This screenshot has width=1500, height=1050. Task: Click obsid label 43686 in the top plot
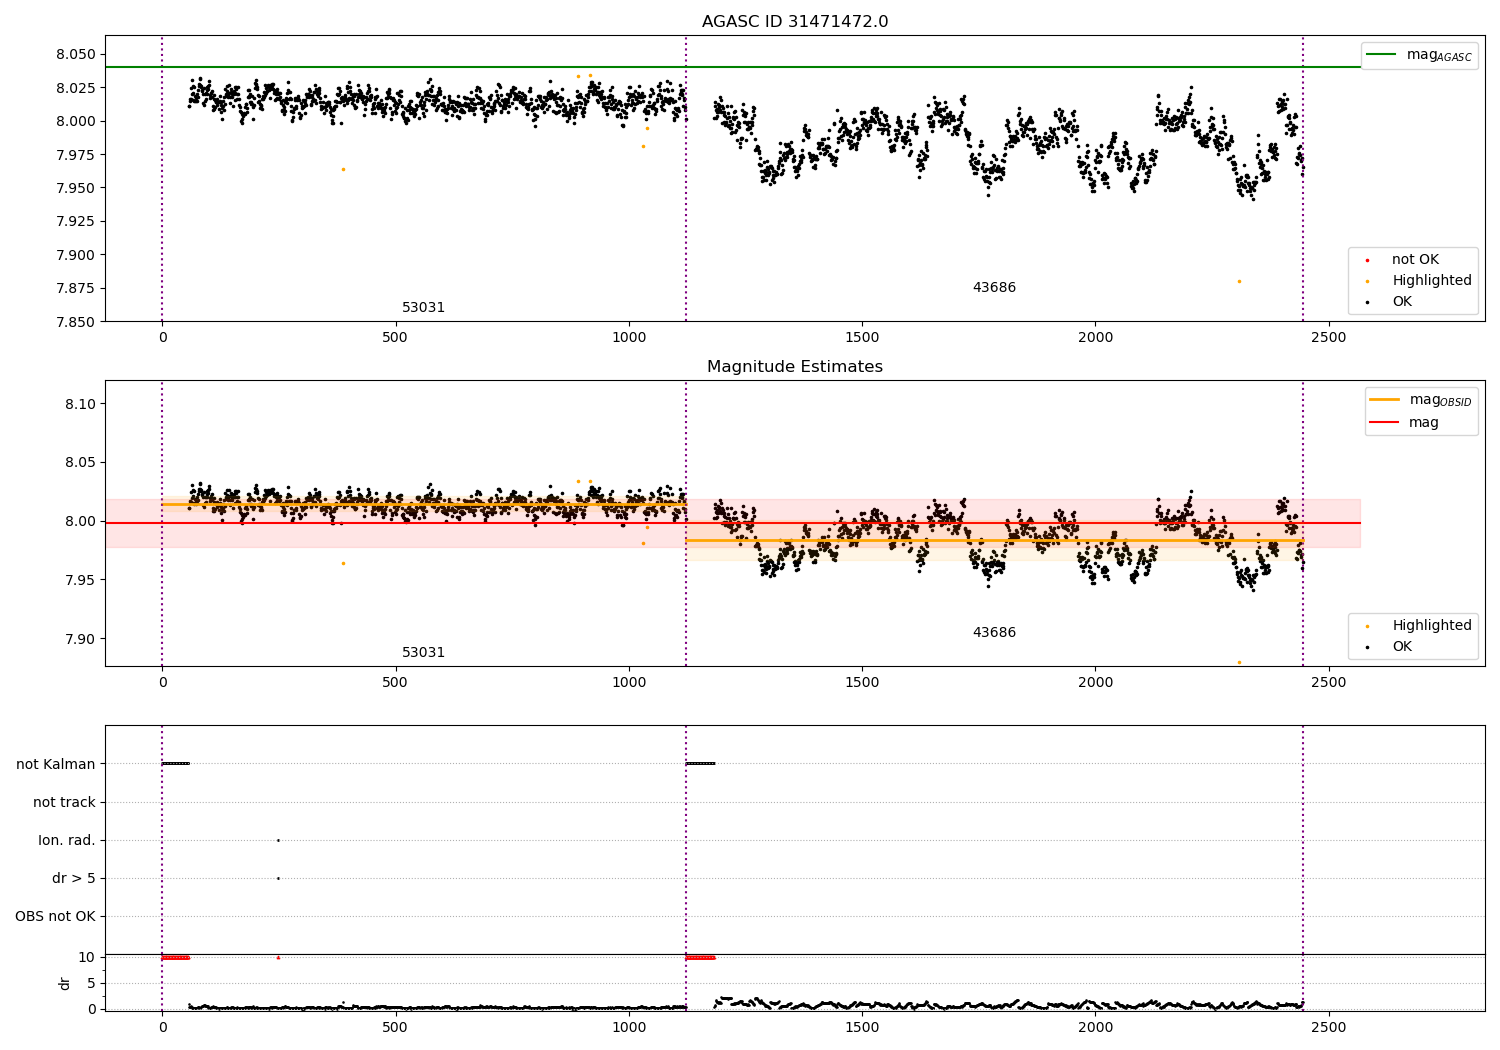994,288
